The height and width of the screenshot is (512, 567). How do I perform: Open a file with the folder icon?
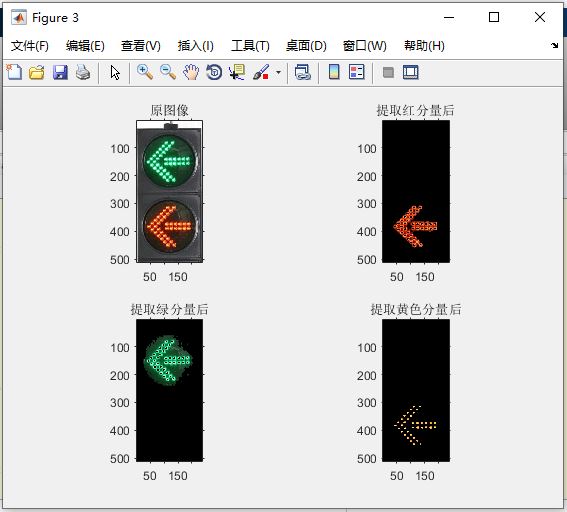click(x=37, y=72)
